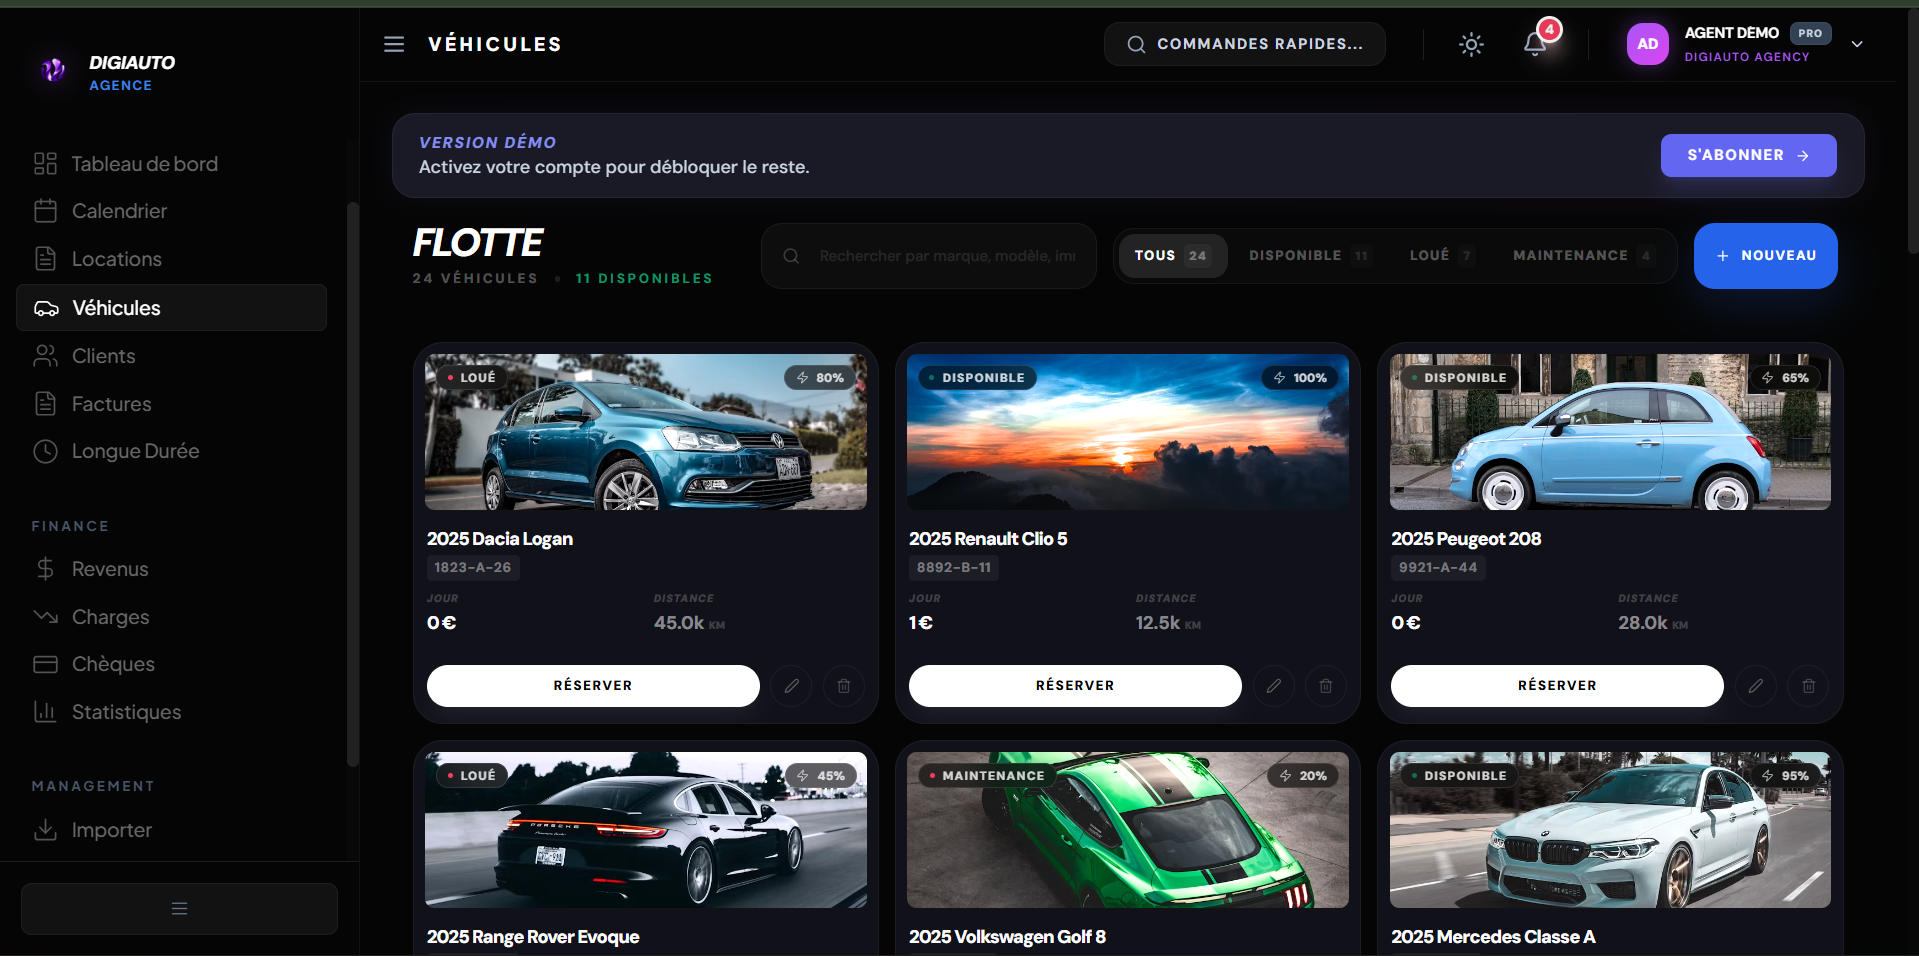The width and height of the screenshot is (1919, 956).
Task: Reserve the 2025 Peugeot 208
Action: click(1557, 686)
